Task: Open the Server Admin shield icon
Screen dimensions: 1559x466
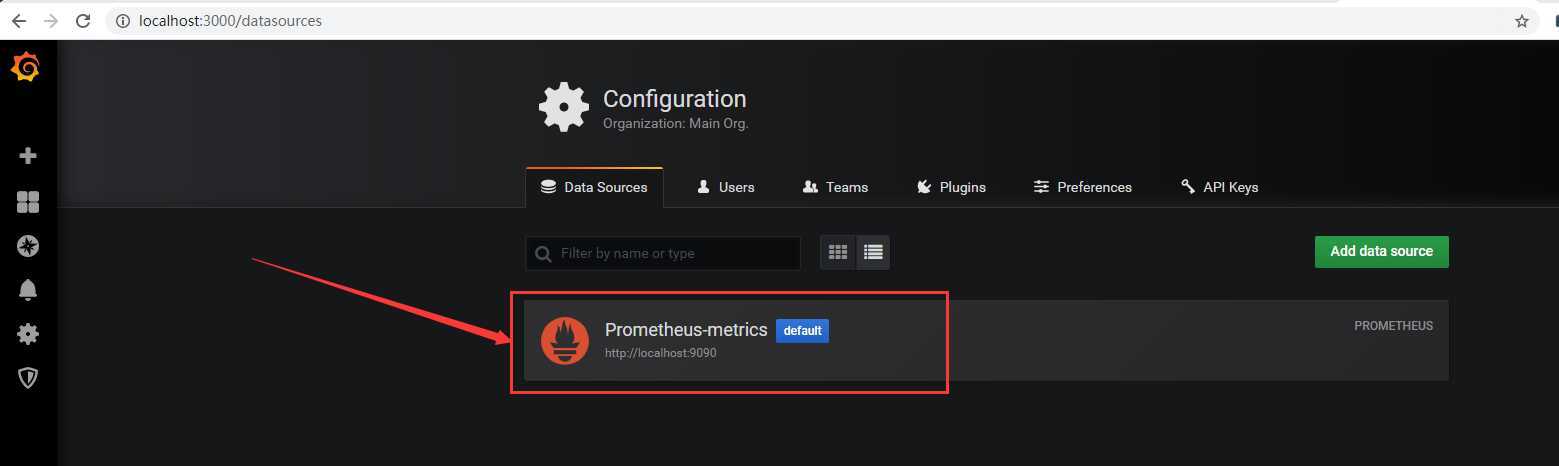Action: (x=28, y=377)
